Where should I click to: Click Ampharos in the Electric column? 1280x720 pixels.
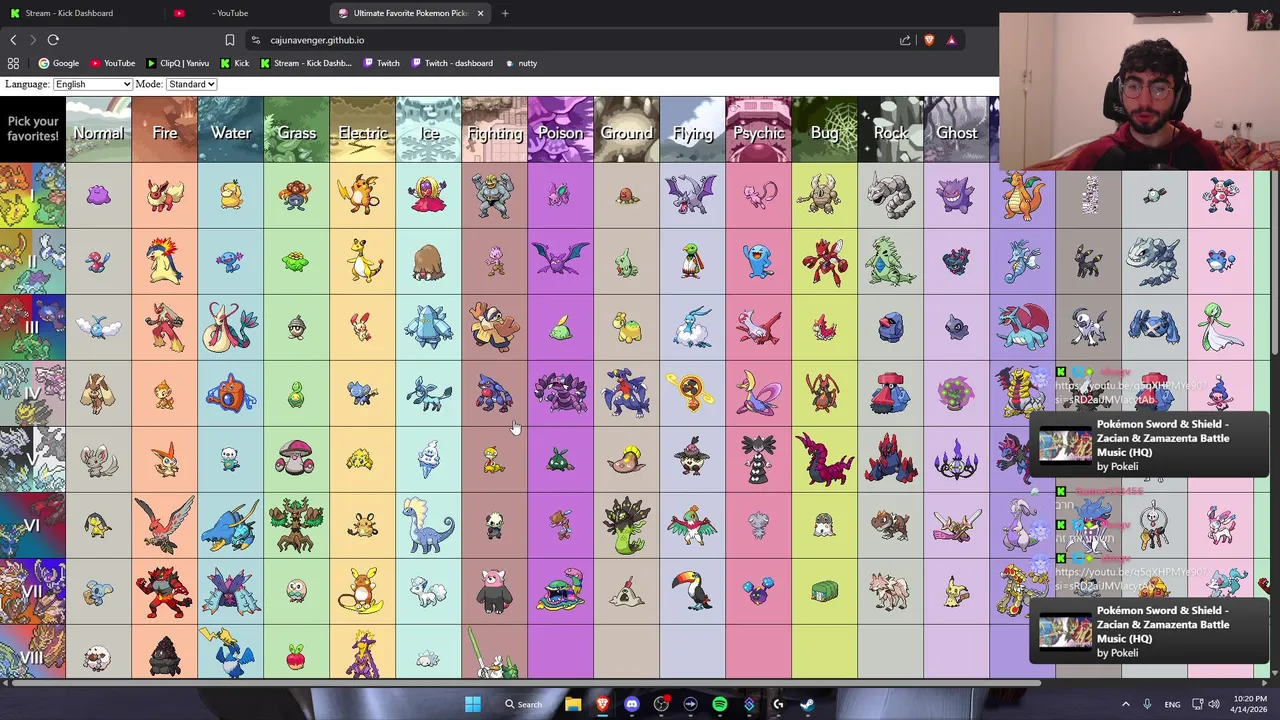[x=363, y=262]
